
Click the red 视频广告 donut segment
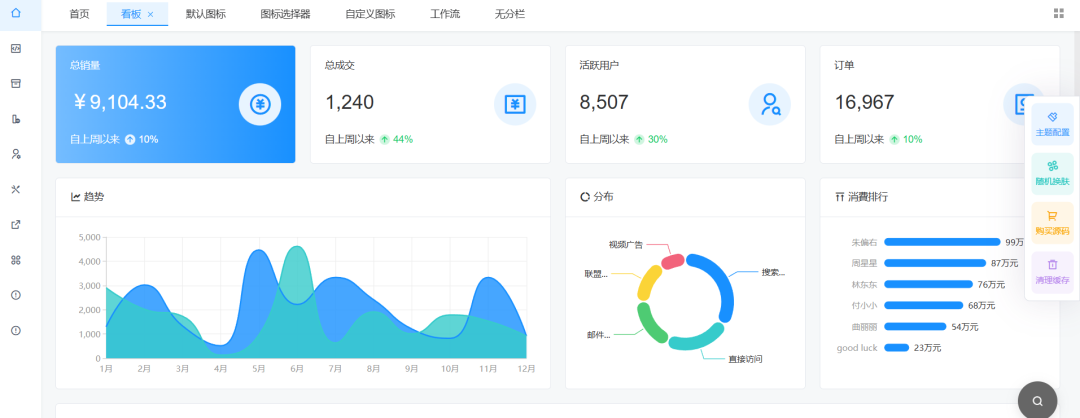(672, 261)
